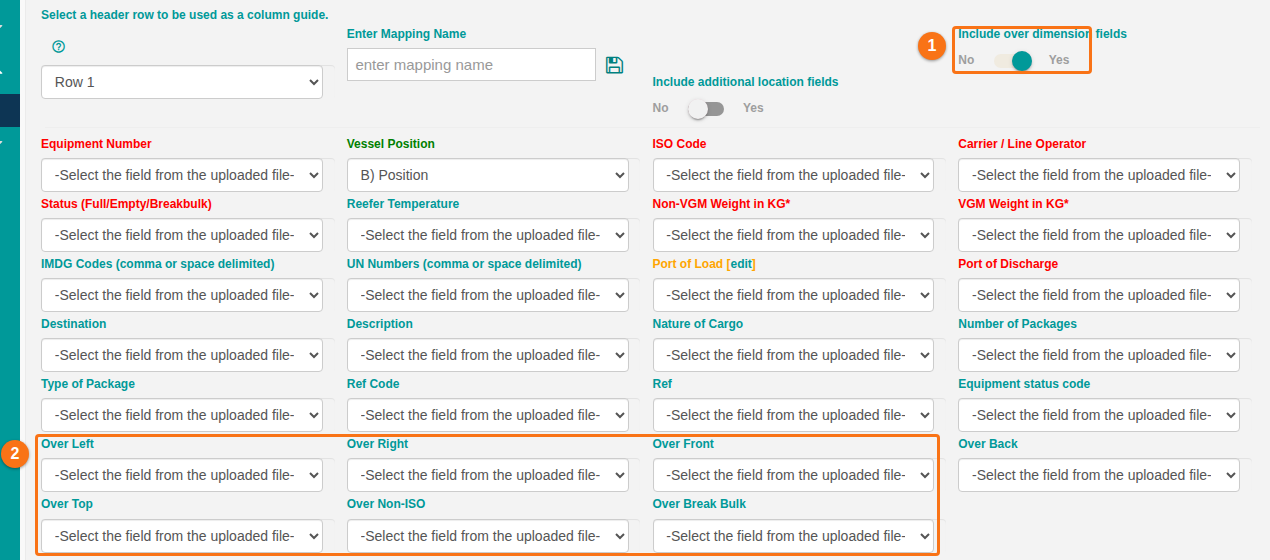Open the Row 1 header row dropdown
The image size is (1270, 560).
pyautogui.click(x=182, y=82)
